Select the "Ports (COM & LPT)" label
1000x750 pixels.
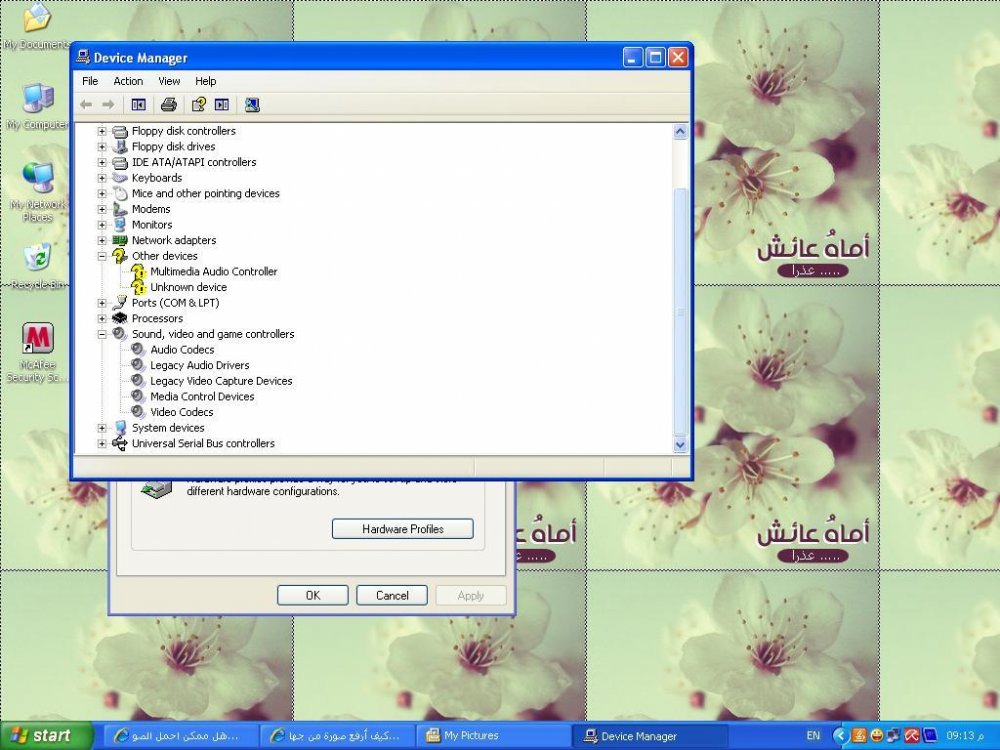click(175, 303)
